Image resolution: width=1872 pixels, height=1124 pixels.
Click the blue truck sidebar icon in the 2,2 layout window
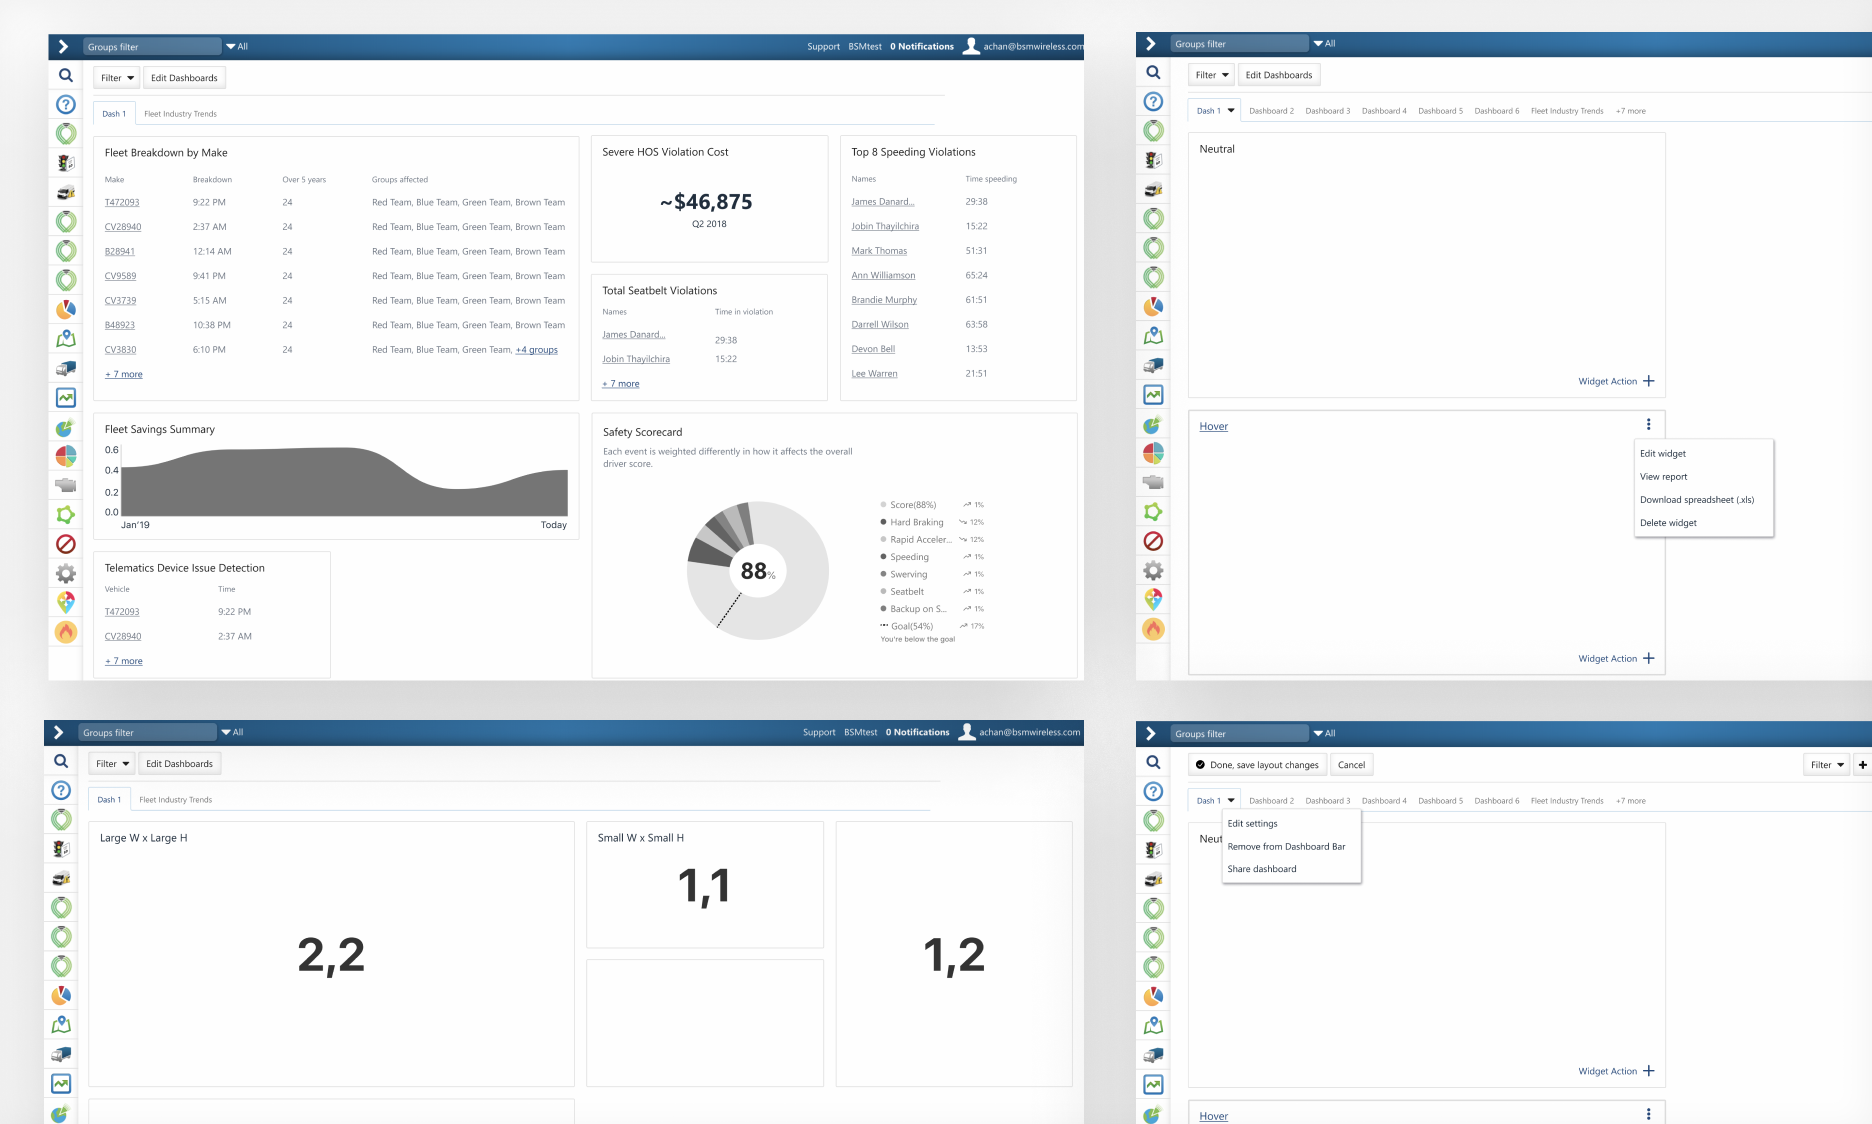coord(61,1054)
